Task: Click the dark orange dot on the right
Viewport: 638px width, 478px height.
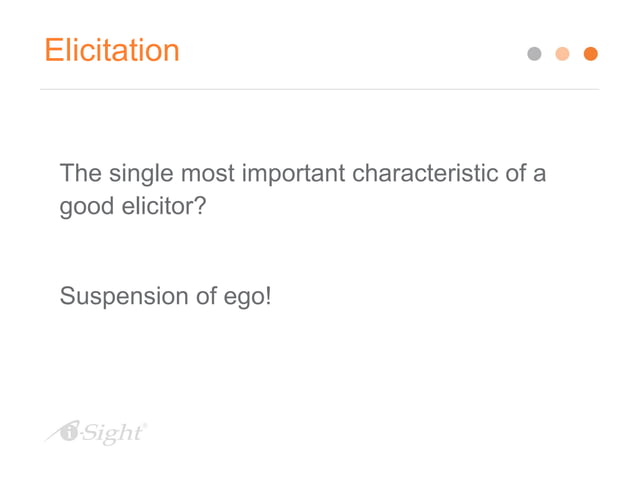Action: 590,54
